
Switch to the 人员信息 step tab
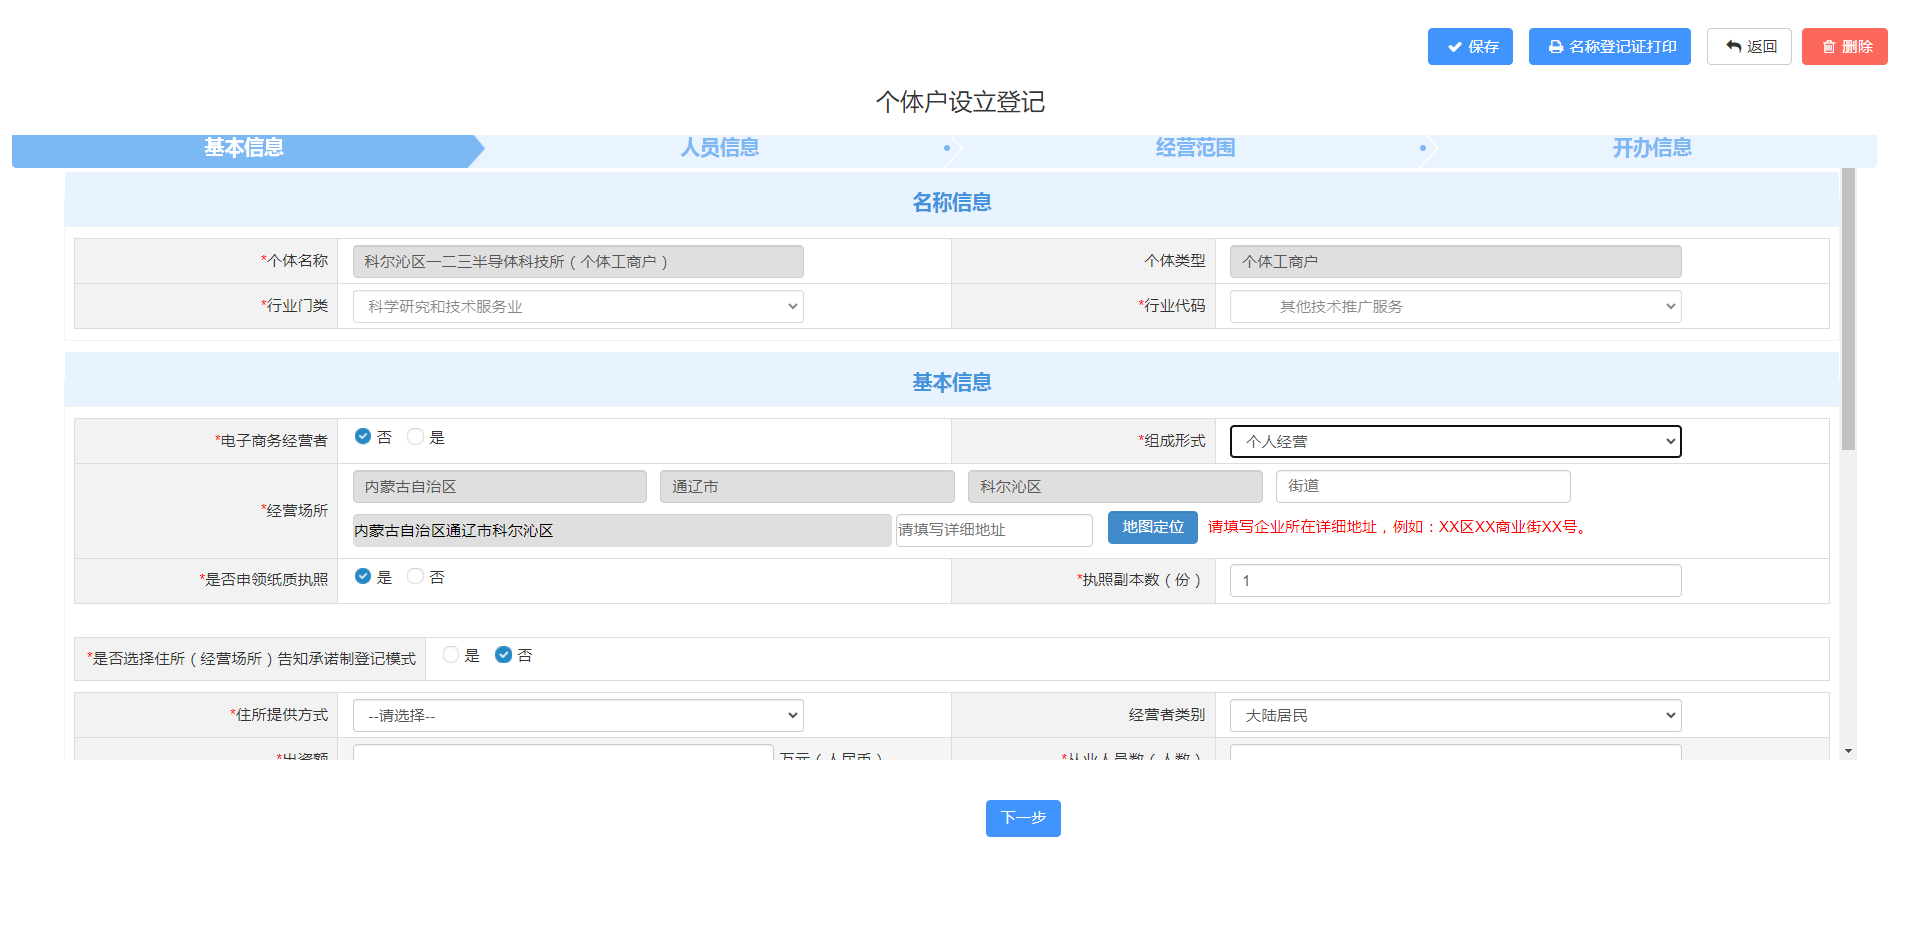coord(719,148)
